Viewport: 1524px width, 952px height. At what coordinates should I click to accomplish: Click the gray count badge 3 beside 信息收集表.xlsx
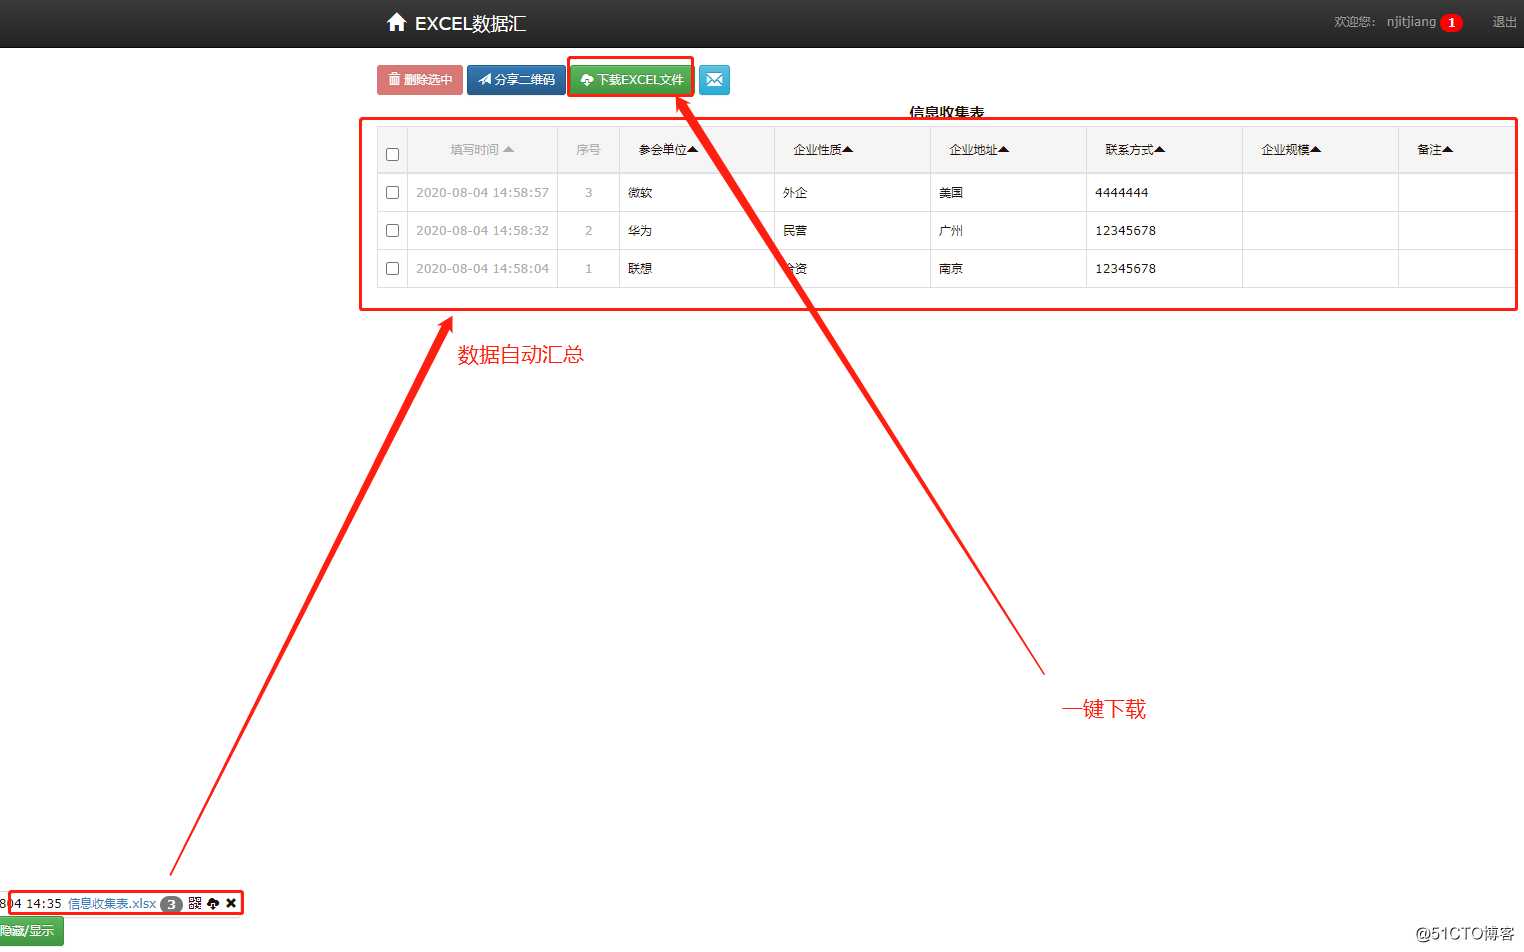(x=171, y=904)
